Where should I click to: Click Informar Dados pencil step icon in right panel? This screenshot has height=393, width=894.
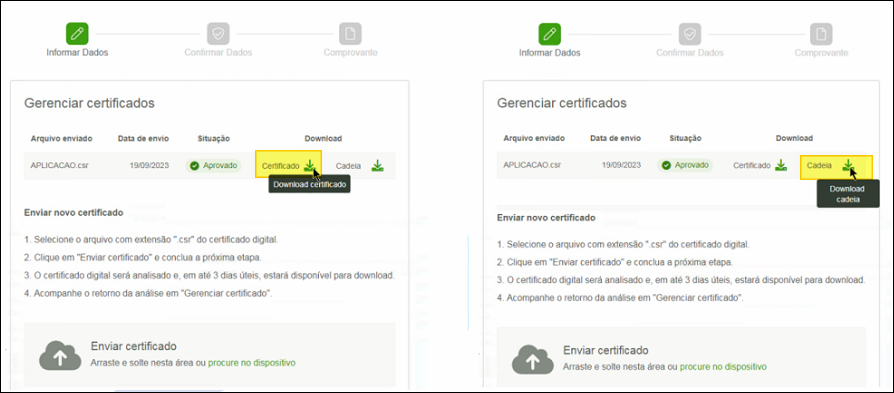pyautogui.click(x=550, y=34)
